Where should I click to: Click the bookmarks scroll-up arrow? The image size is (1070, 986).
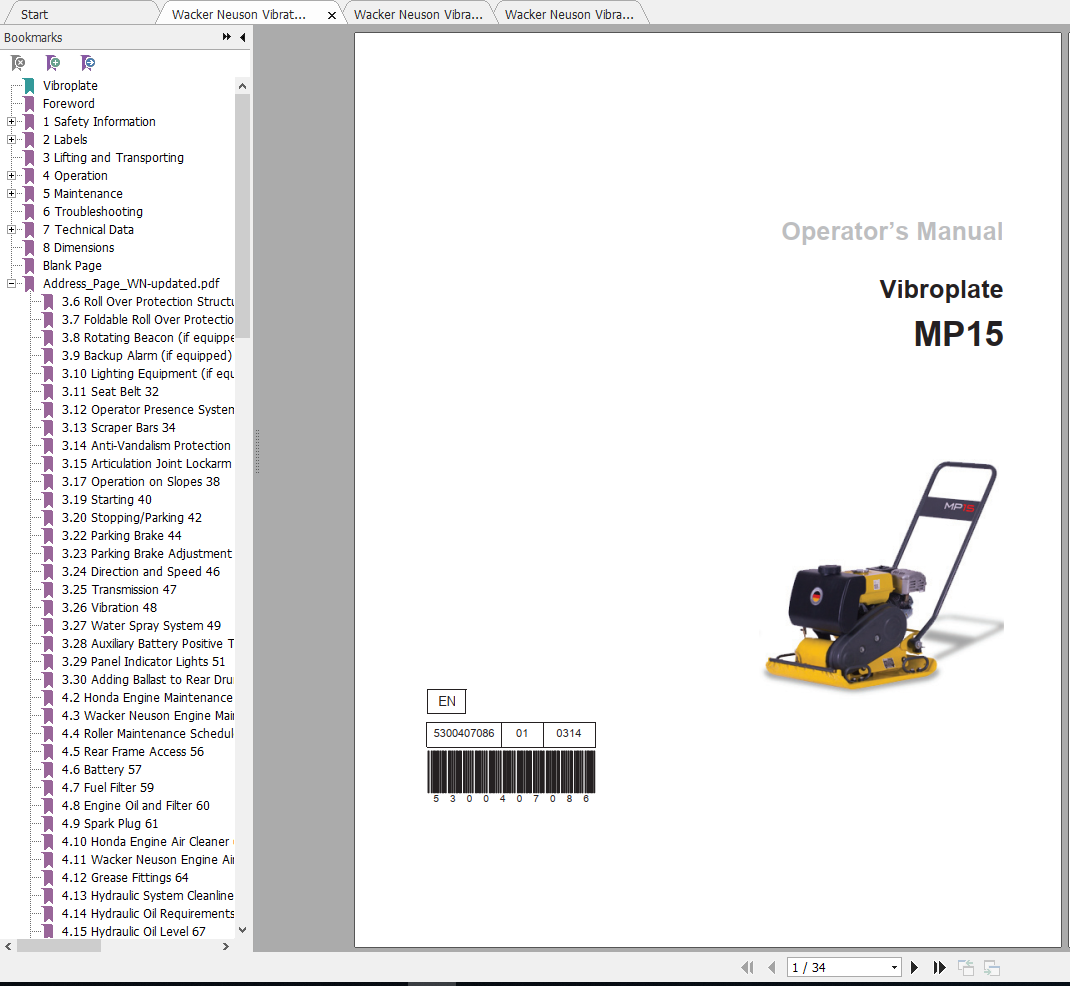(x=242, y=87)
